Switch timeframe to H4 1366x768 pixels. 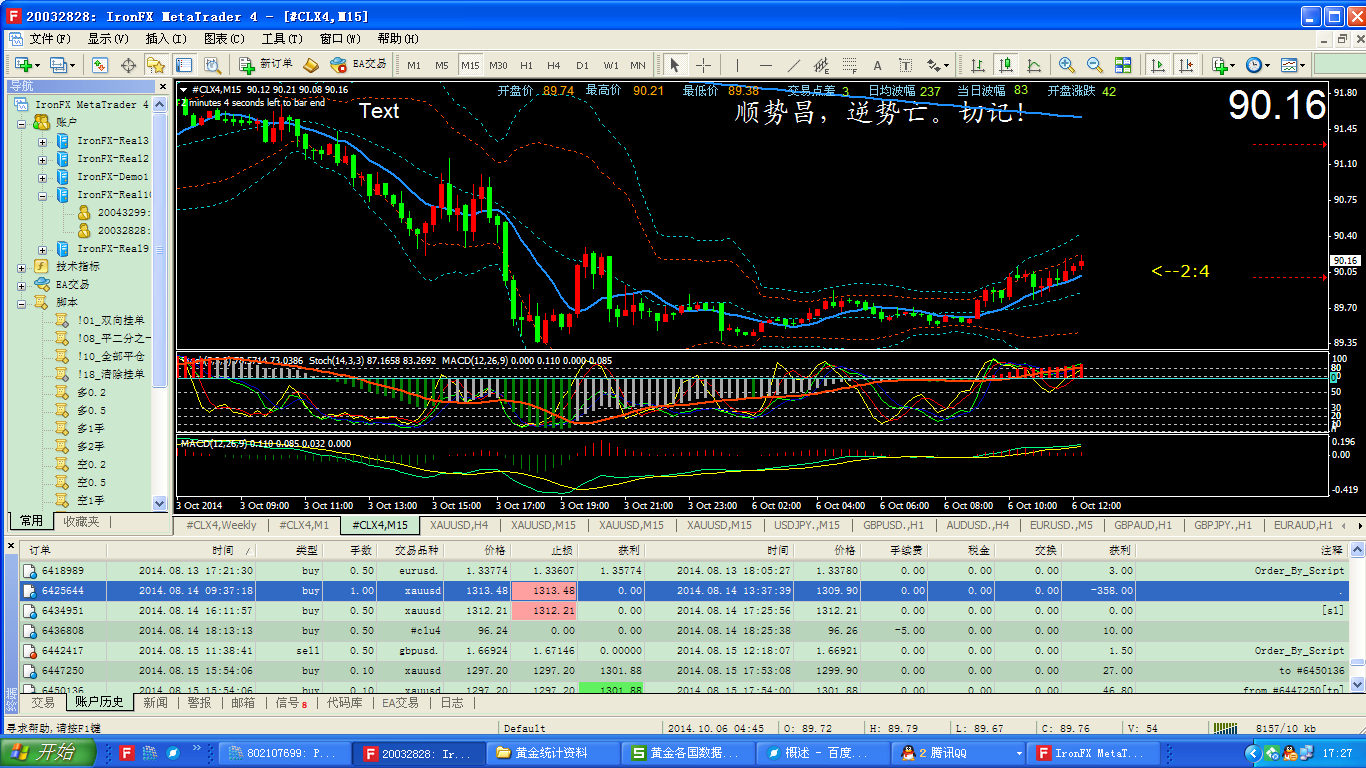coord(554,65)
